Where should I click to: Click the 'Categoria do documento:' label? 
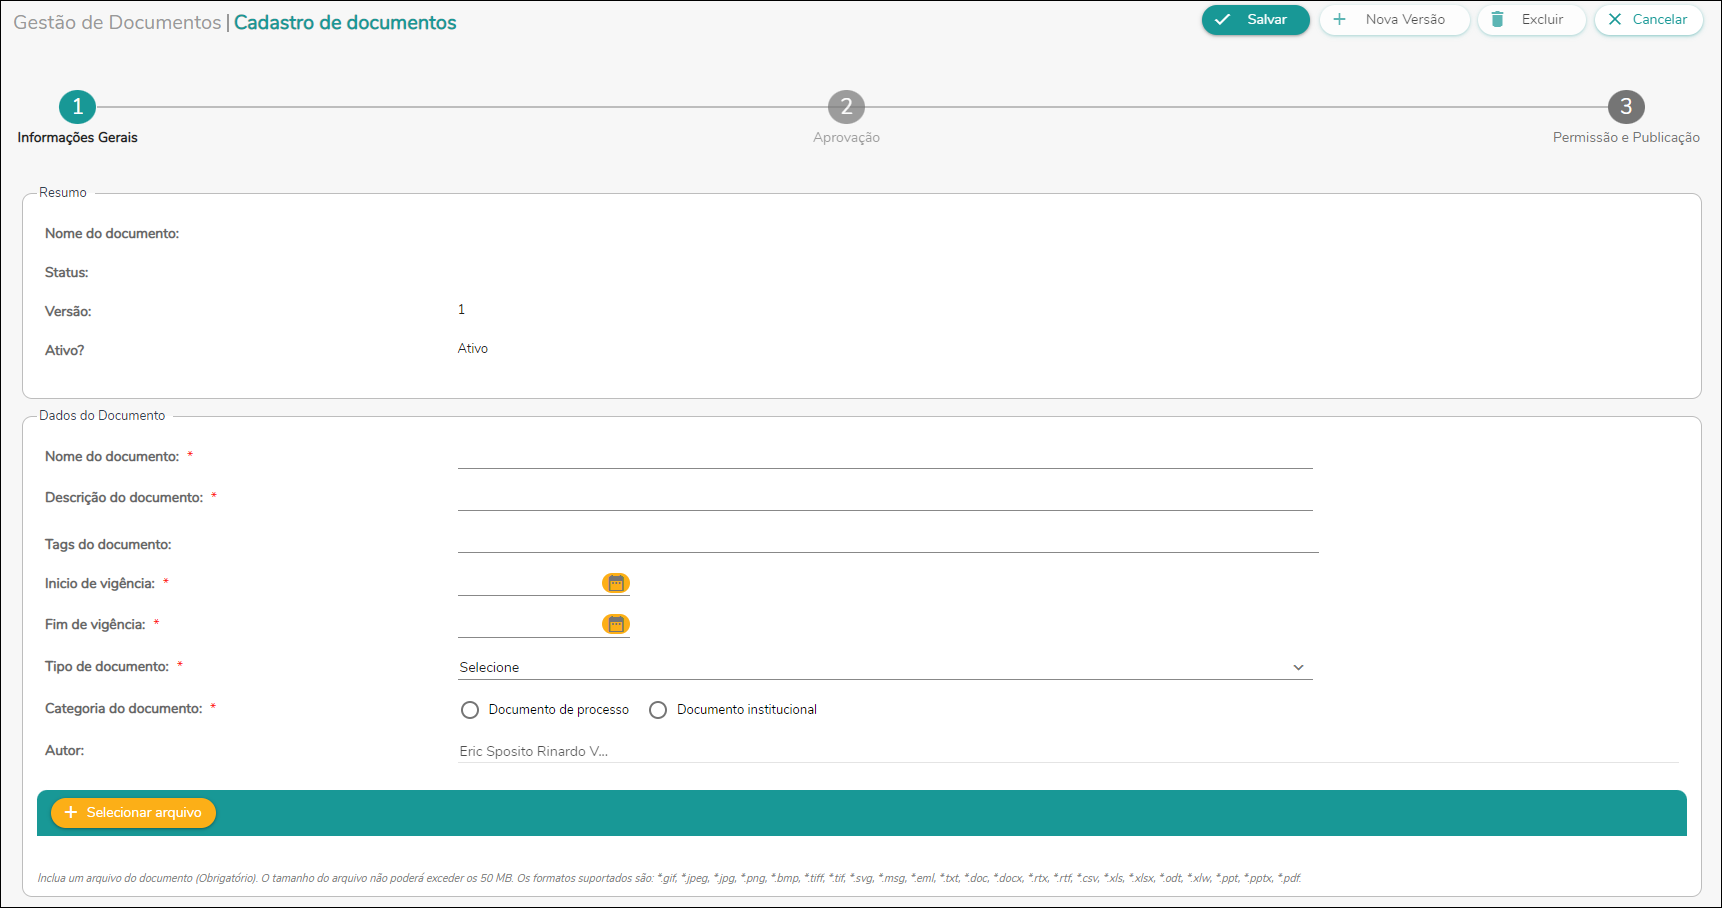123,708
